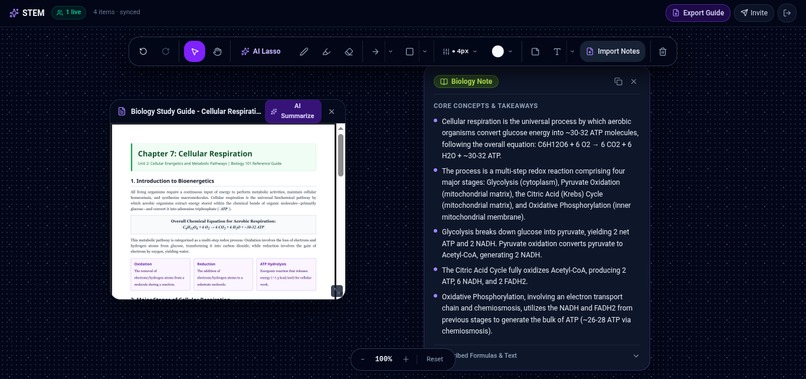The image size is (806, 379).
Task: Click the study guide card resize handle
Action: [x=337, y=291]
